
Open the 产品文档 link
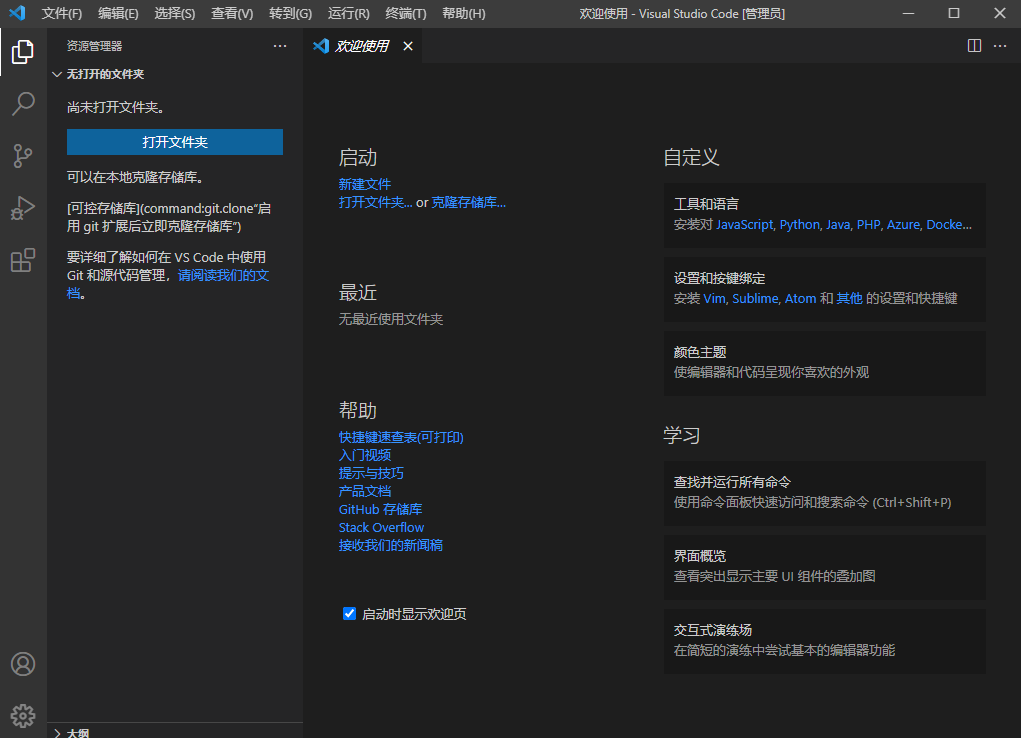[365, 491]
